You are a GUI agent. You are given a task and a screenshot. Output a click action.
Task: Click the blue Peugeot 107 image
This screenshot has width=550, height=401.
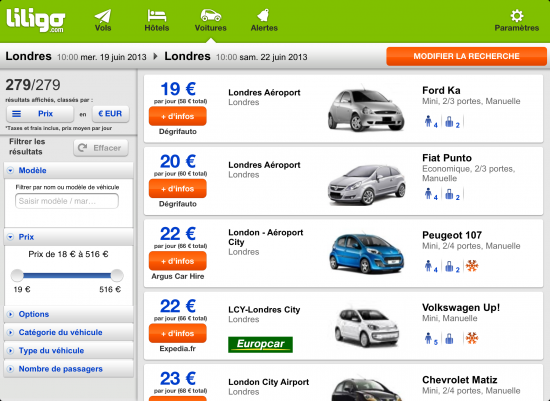click(367, 253)
